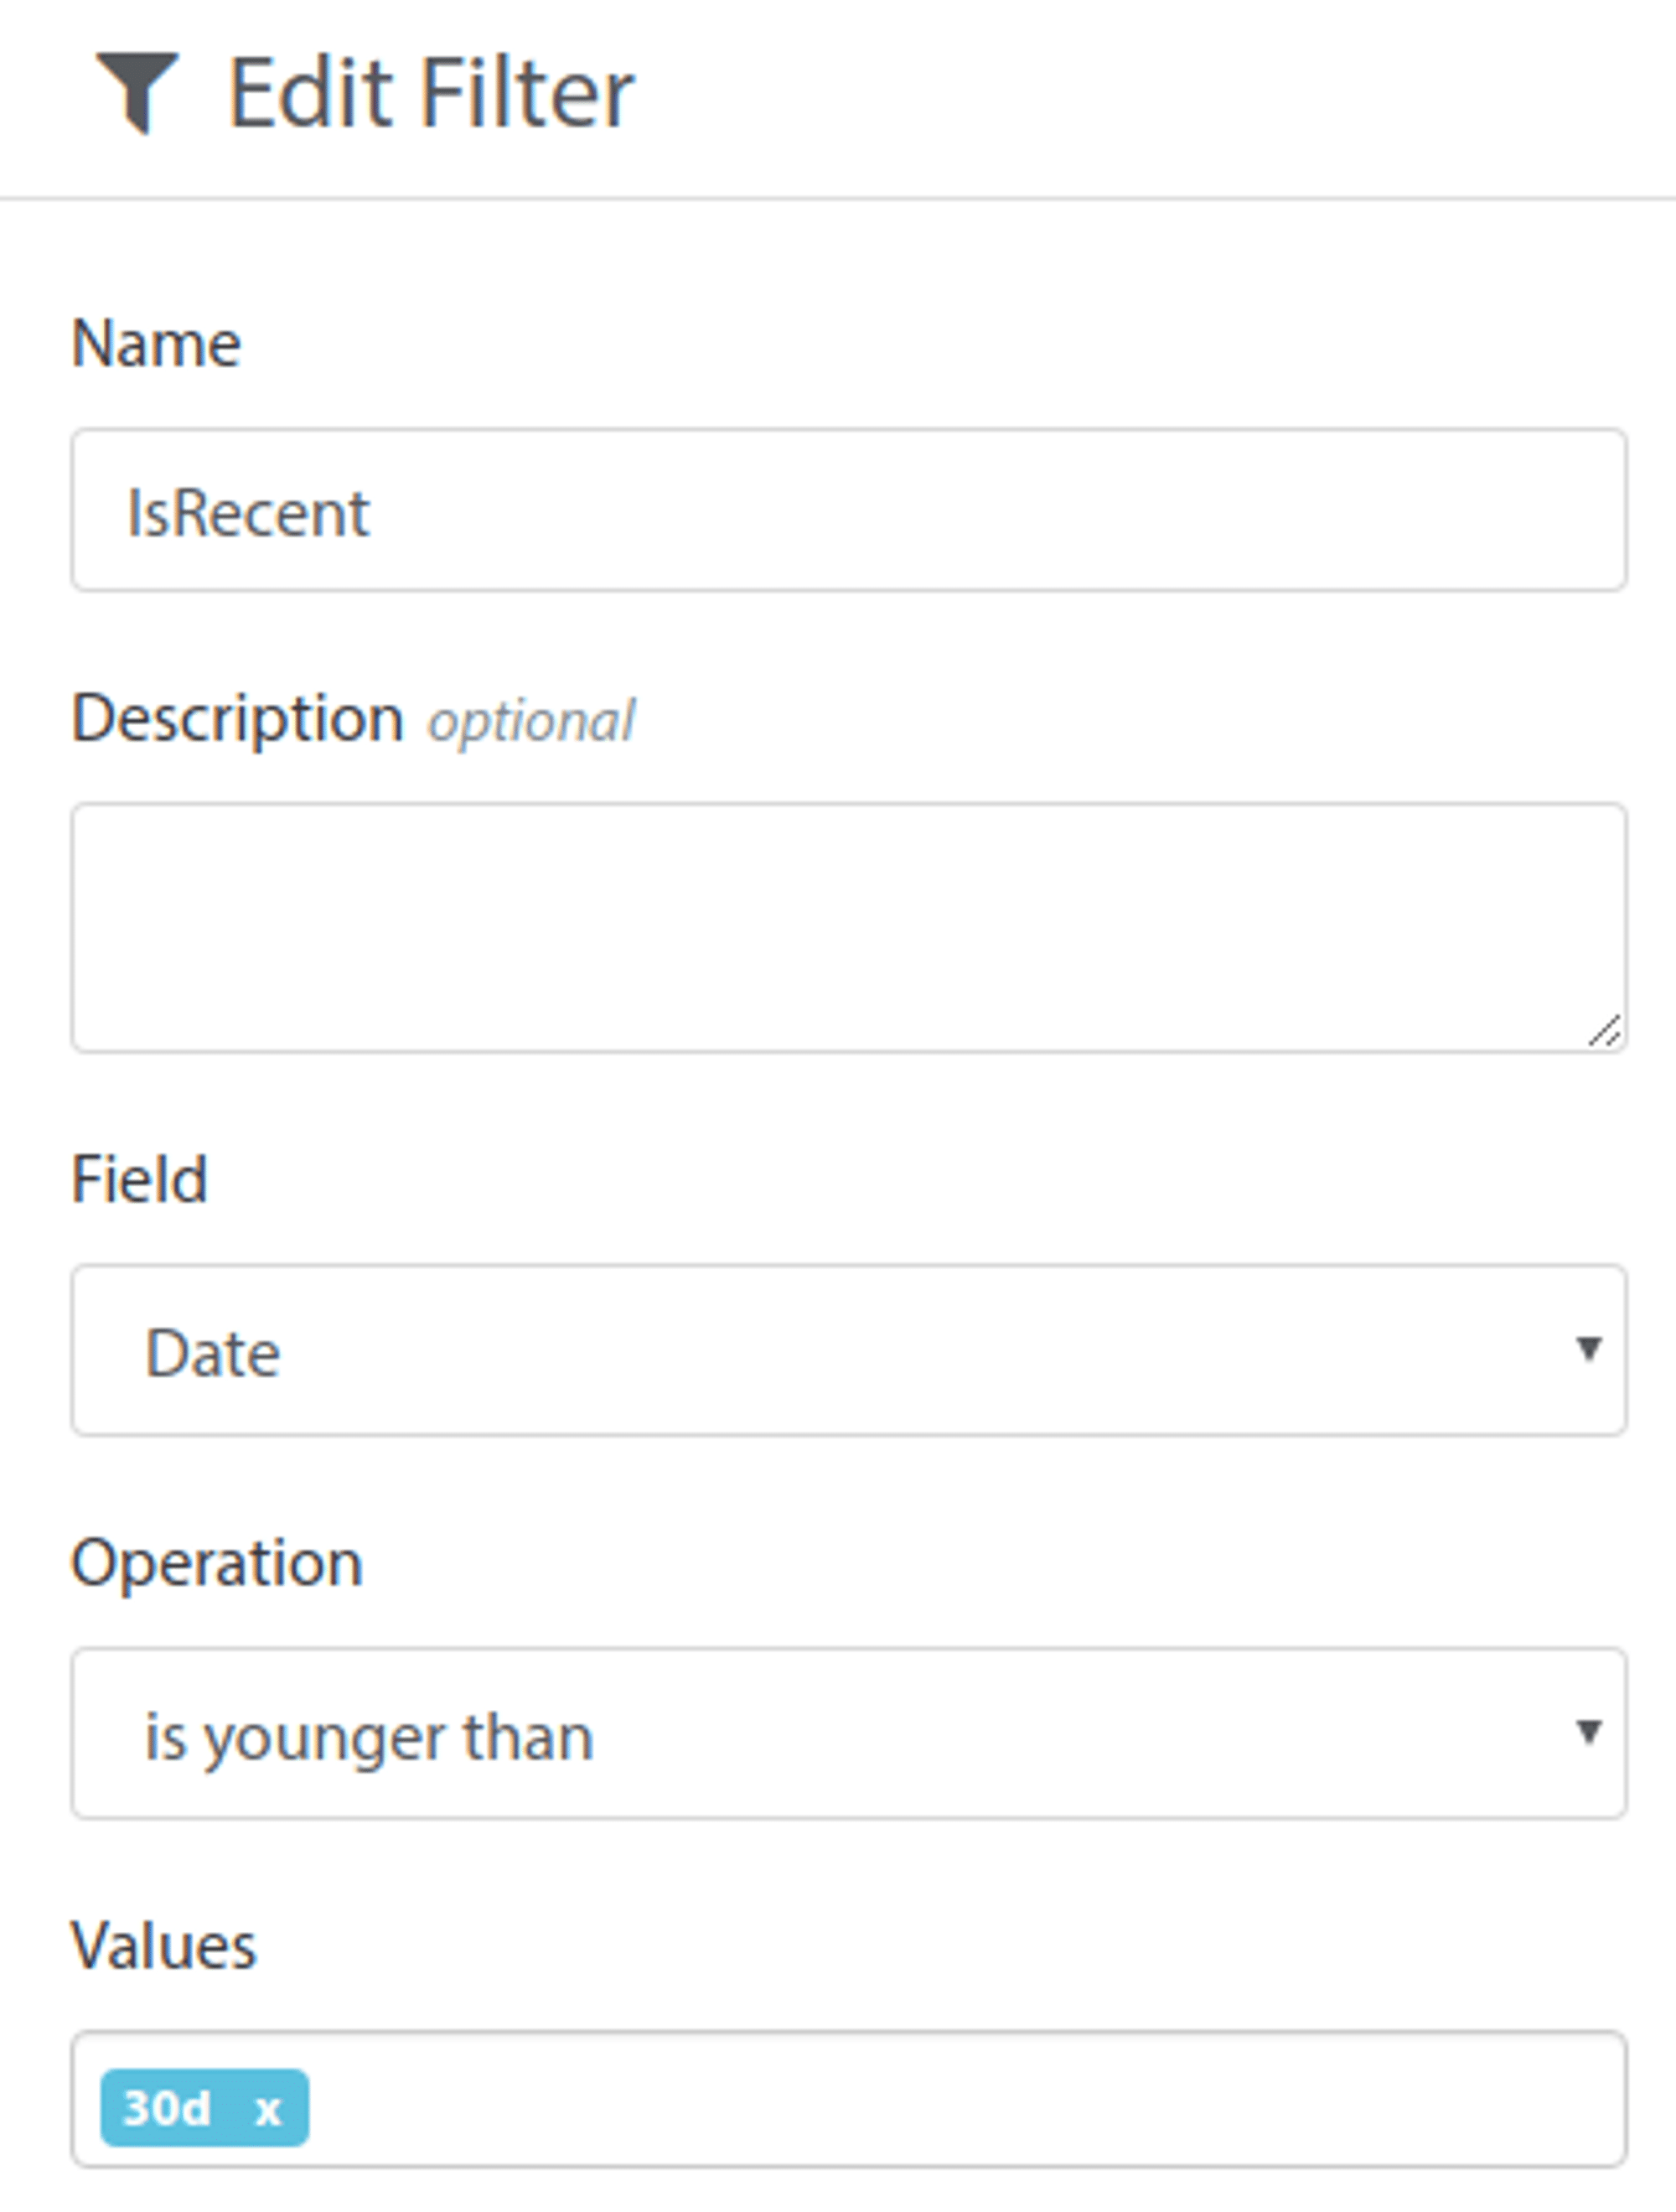Remove the 30d value tag

[267, 2109]
